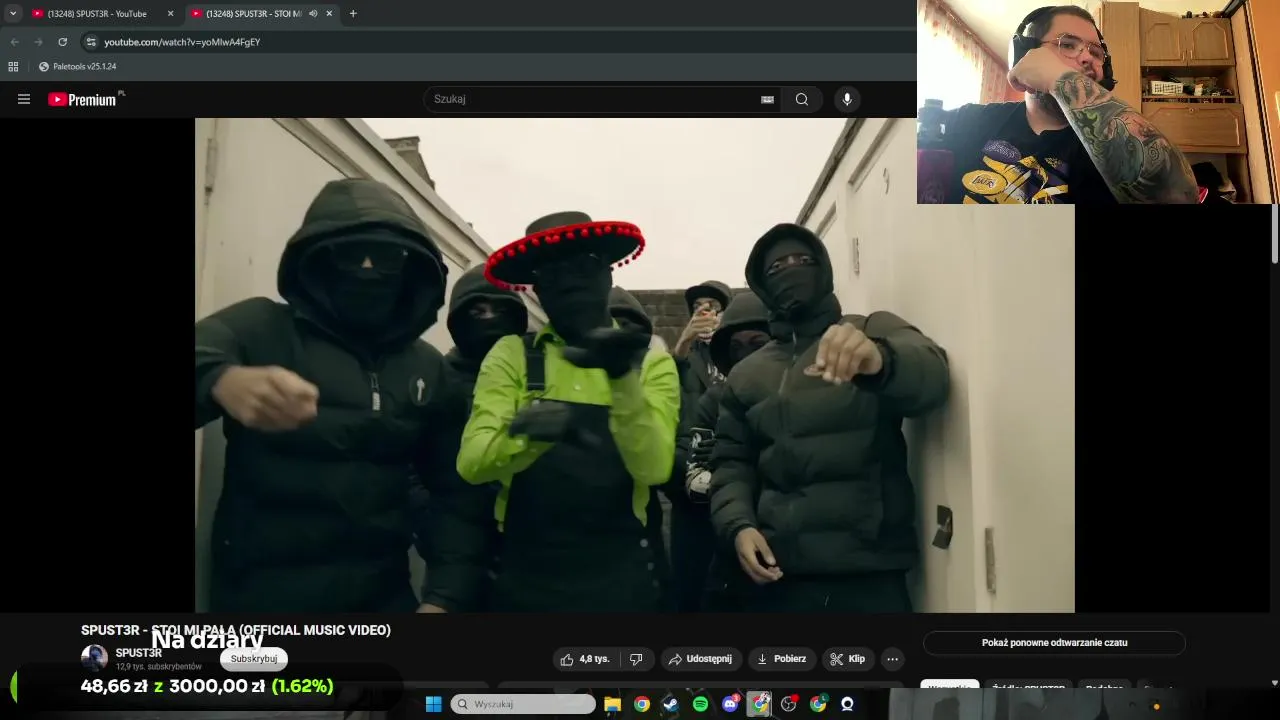Mute the tab via speaker icon
This screenshot has height=720, width=1280.
[313, 13]
